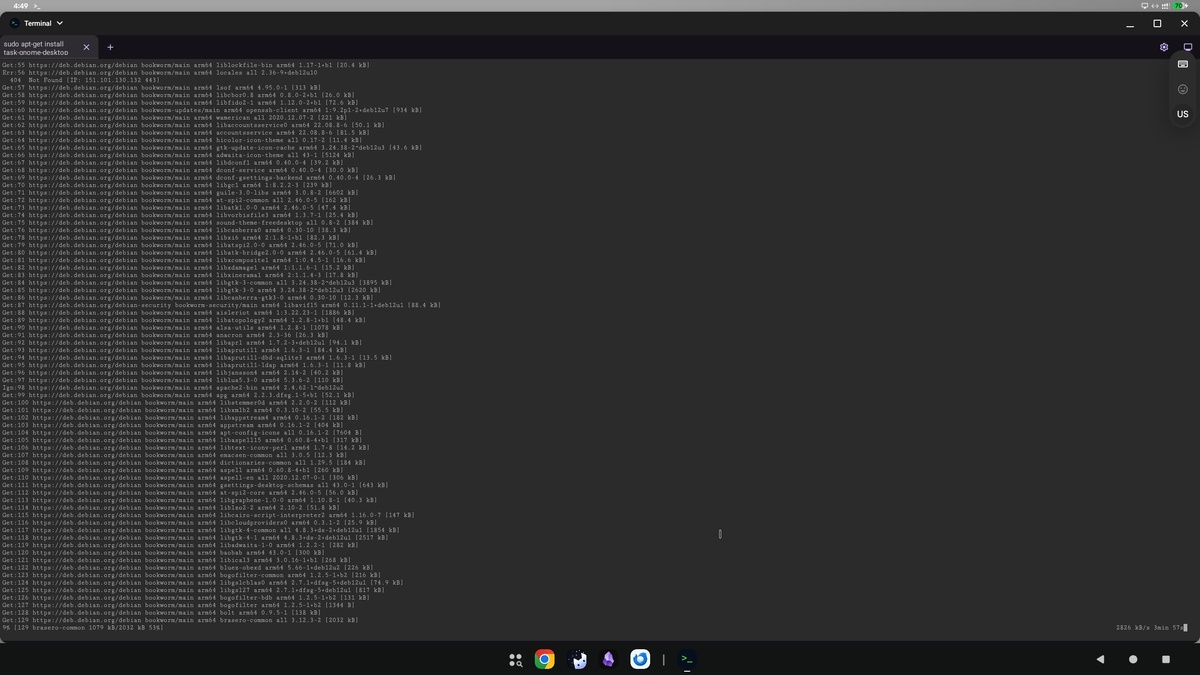This screenshot has height=675, width=1200.
Task: Close the 'sudo apt-get install' terminal tab
Action: tap(86, 47)
